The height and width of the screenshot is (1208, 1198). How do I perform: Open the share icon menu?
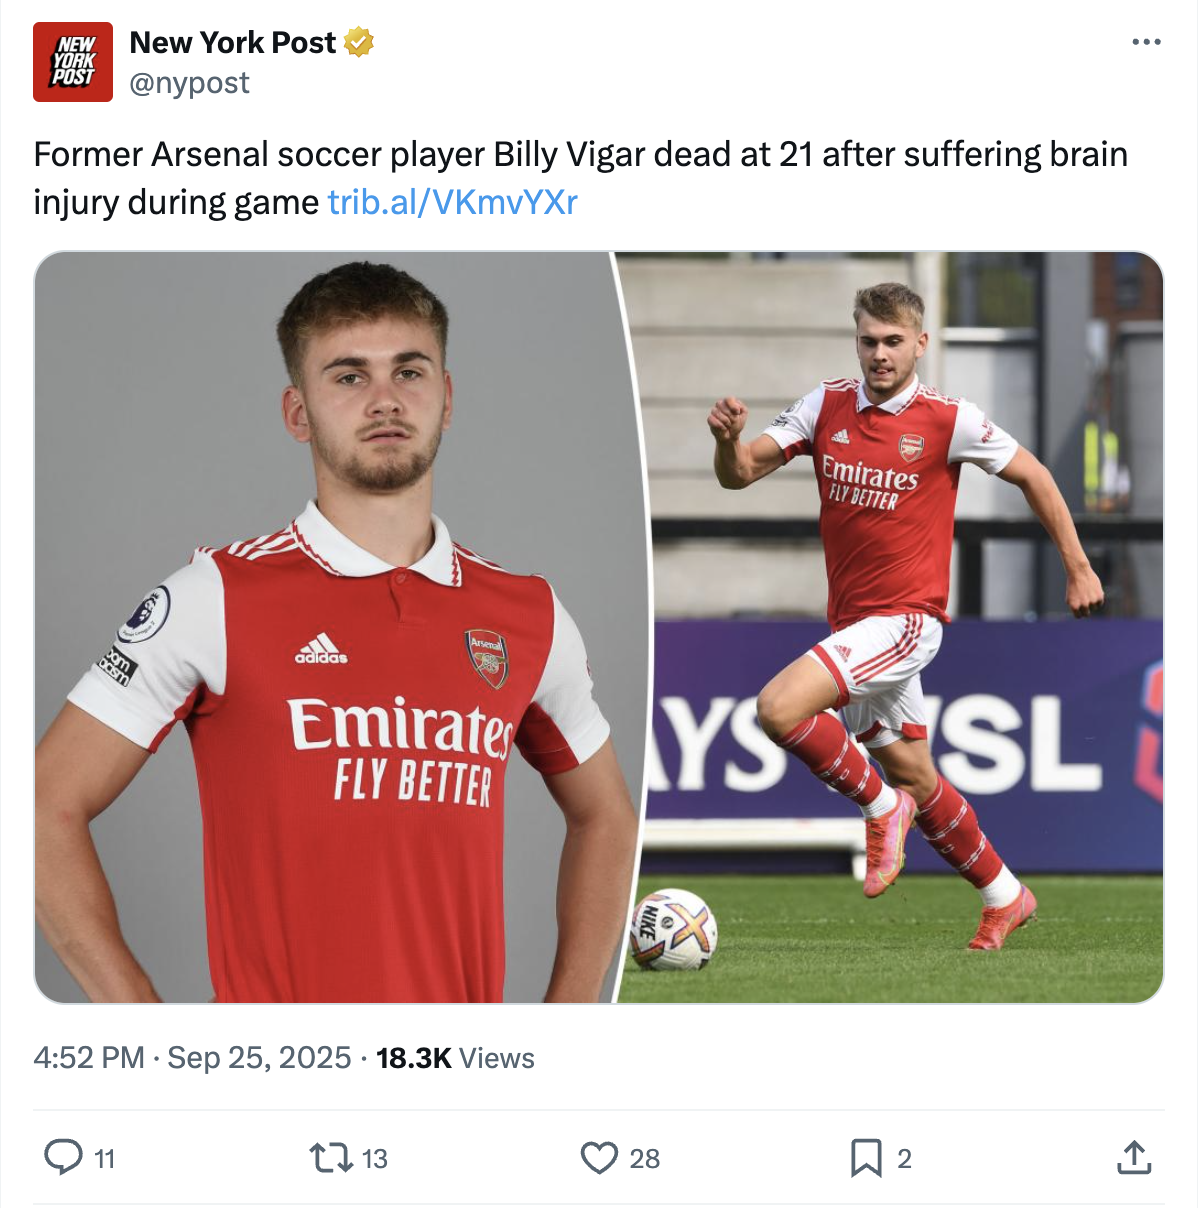point(1133,1157)
